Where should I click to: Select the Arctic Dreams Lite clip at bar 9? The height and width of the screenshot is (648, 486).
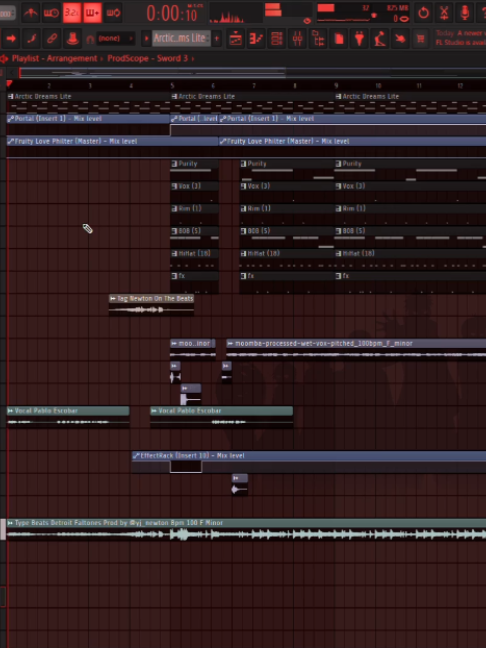coord(410,103)
